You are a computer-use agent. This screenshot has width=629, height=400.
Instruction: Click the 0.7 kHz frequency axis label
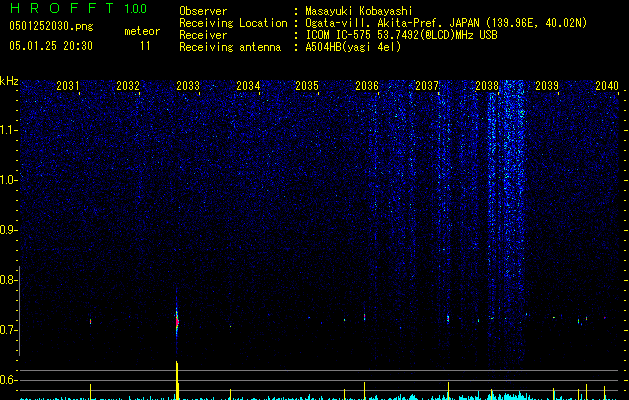coord(8,330)
